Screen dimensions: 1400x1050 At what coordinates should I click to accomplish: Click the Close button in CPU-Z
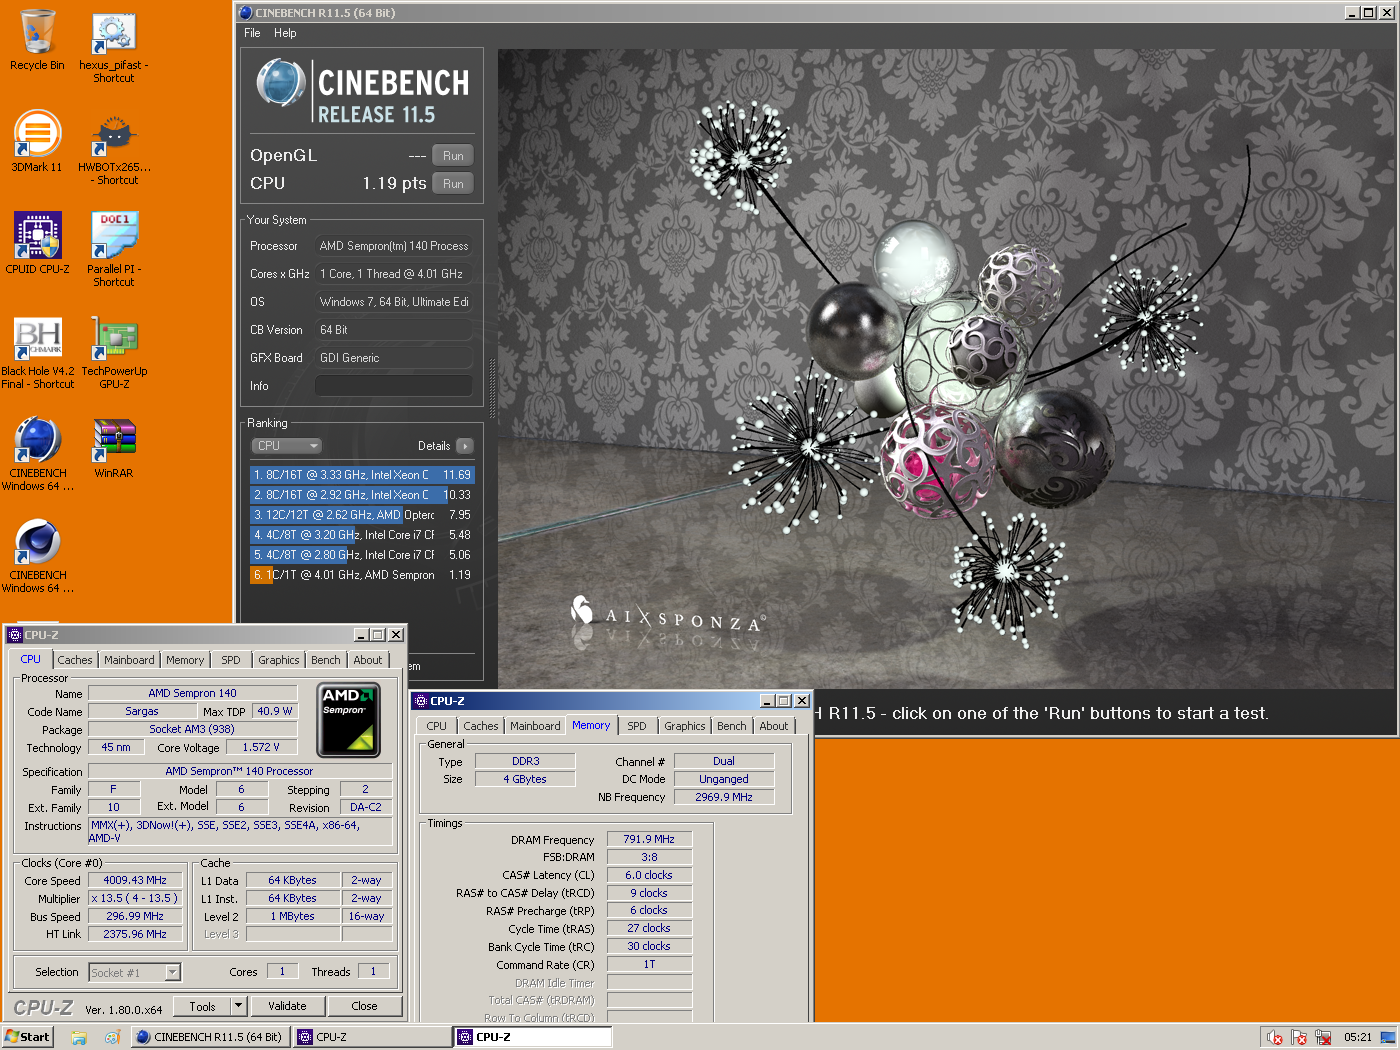pos(364,1006)
